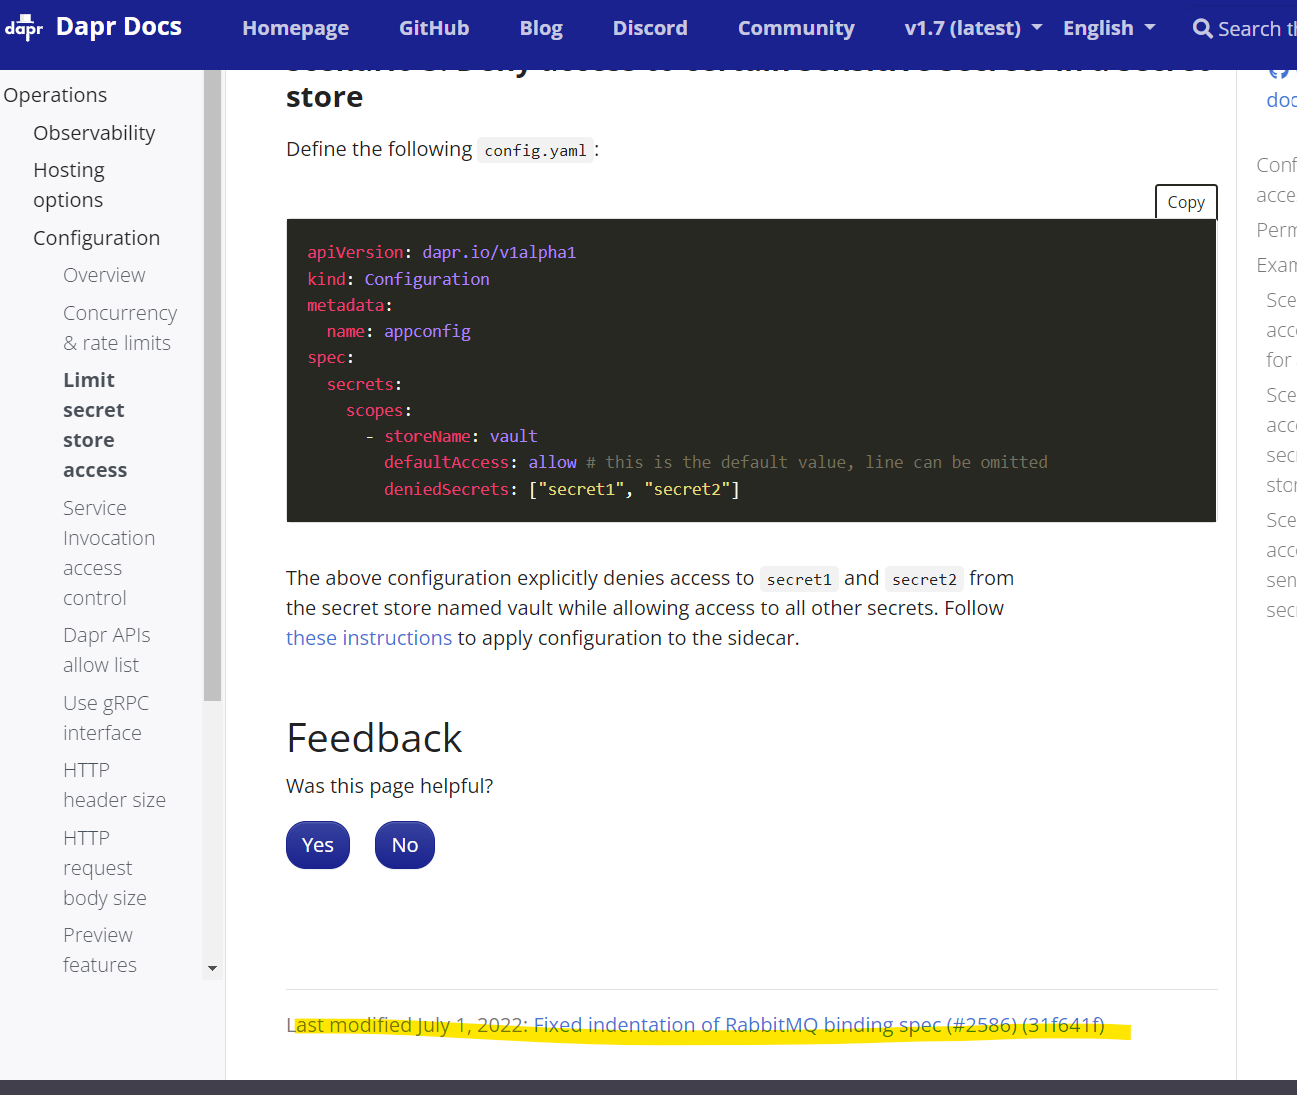
Task: Select the Limit secret store access sidebar entry
Action: click(x=95, y=424)
